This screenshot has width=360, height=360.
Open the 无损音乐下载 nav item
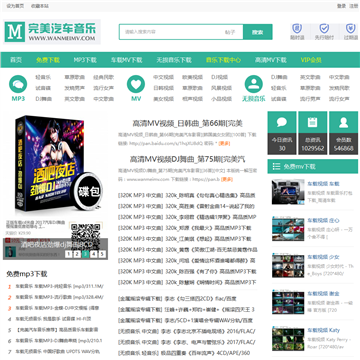pos(174,60)
